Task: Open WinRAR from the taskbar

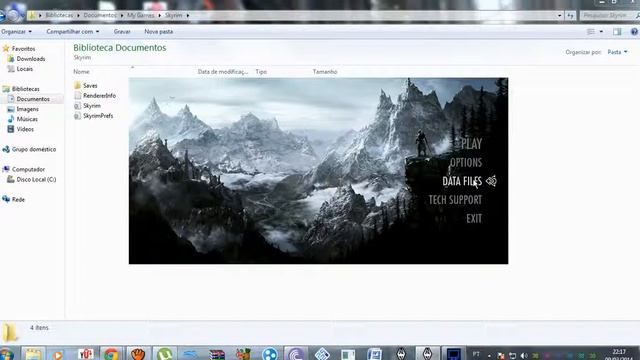Action: click(x=217, y=354)
